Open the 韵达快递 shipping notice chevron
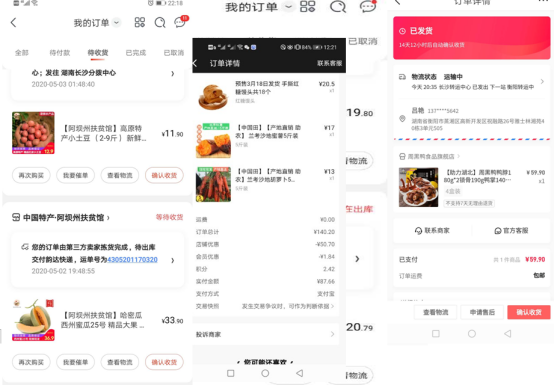554x385 pixels. [x=173, y=260]
